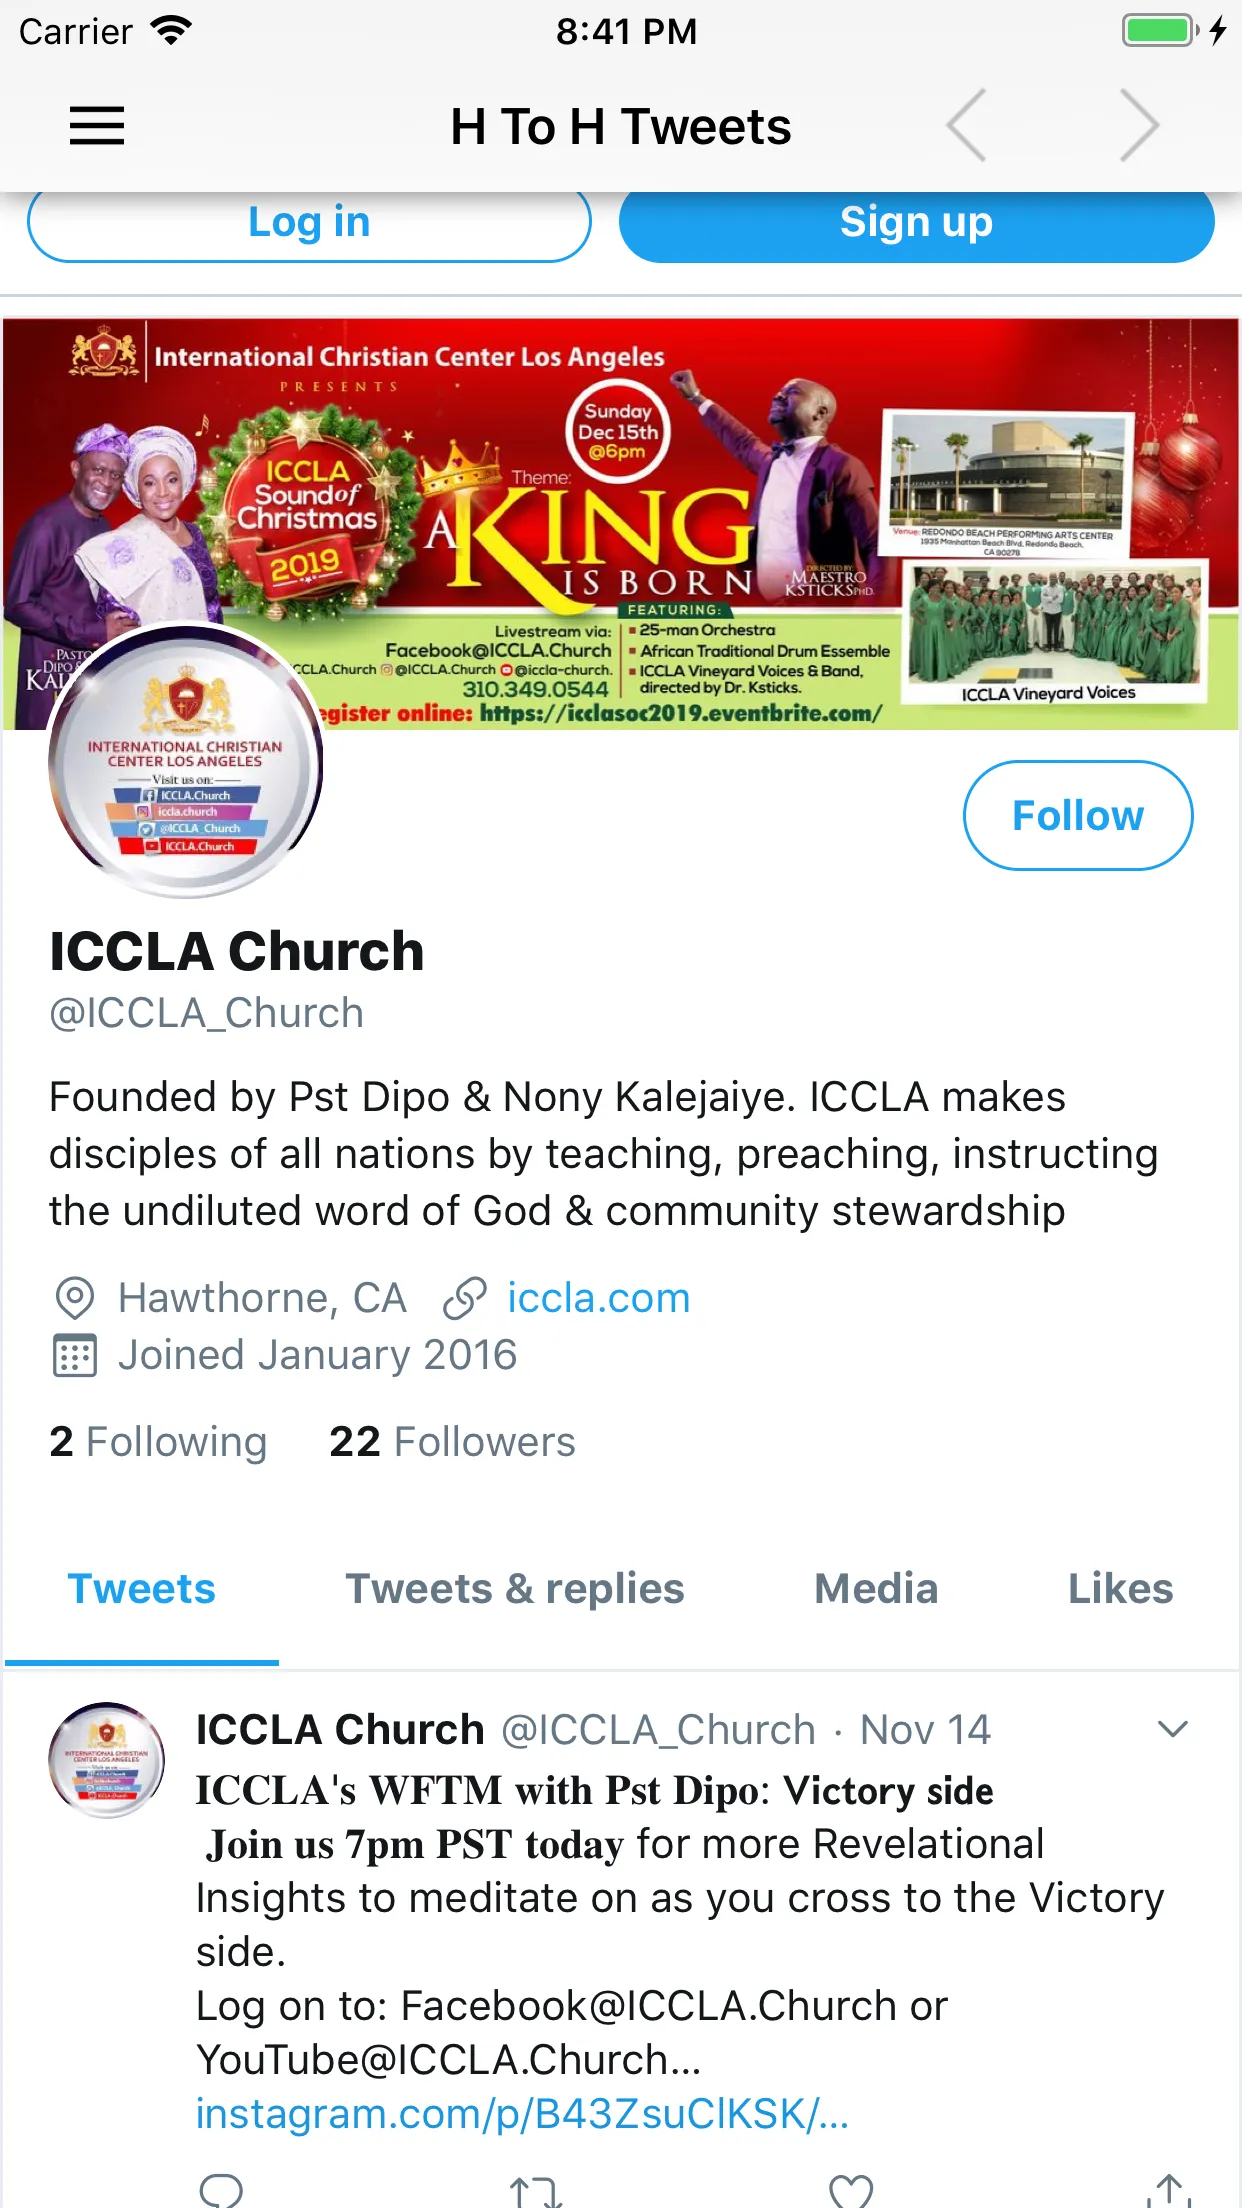Open the hamburger menu

(97, 126)
